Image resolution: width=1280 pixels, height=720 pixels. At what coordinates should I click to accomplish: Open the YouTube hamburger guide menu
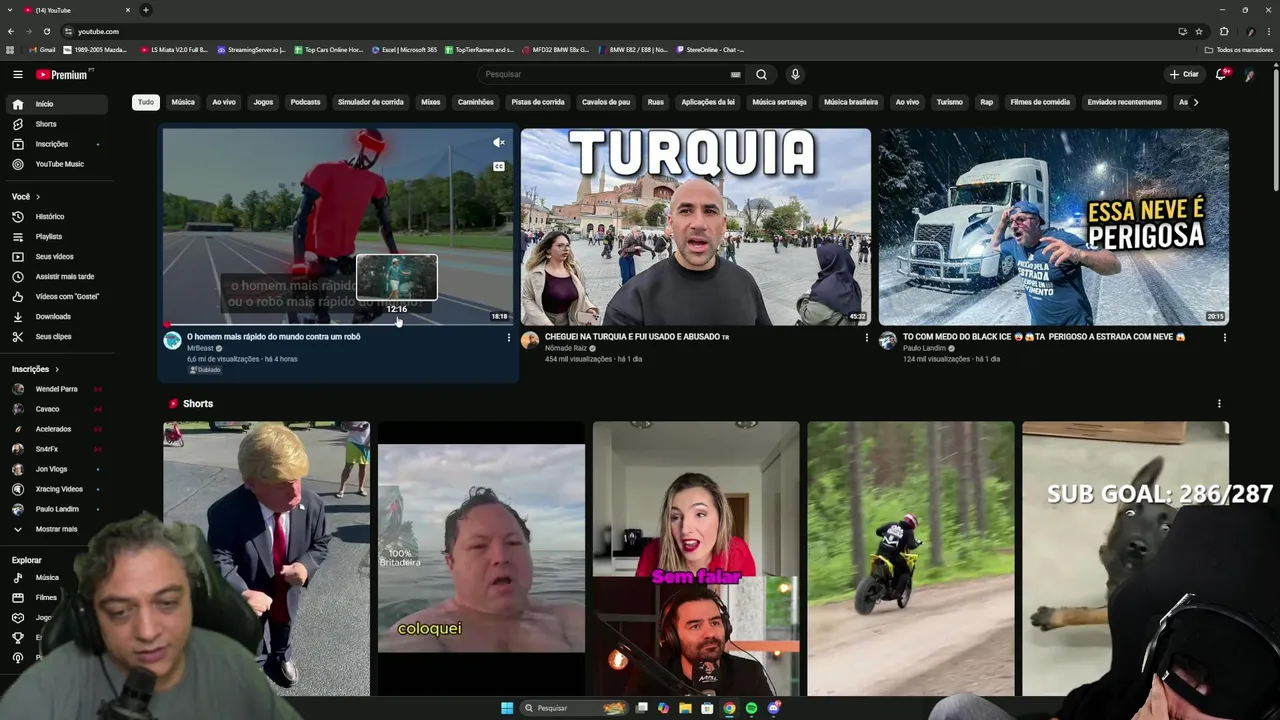(17, 74)
